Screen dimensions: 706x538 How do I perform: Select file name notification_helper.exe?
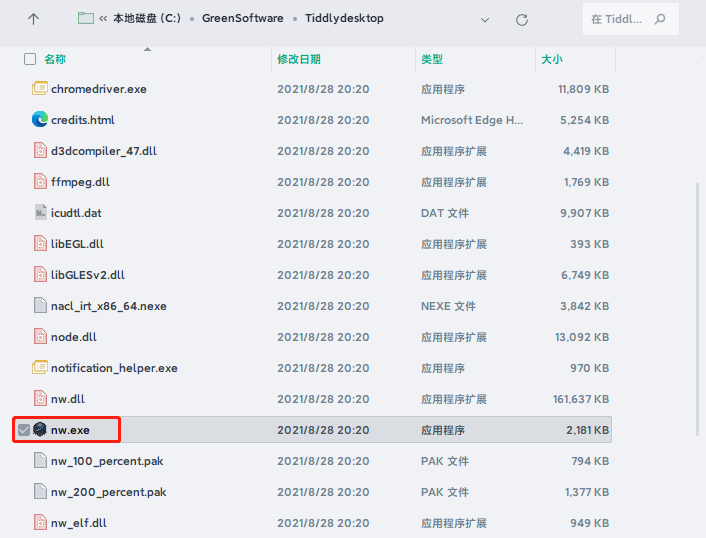[114, 368]
